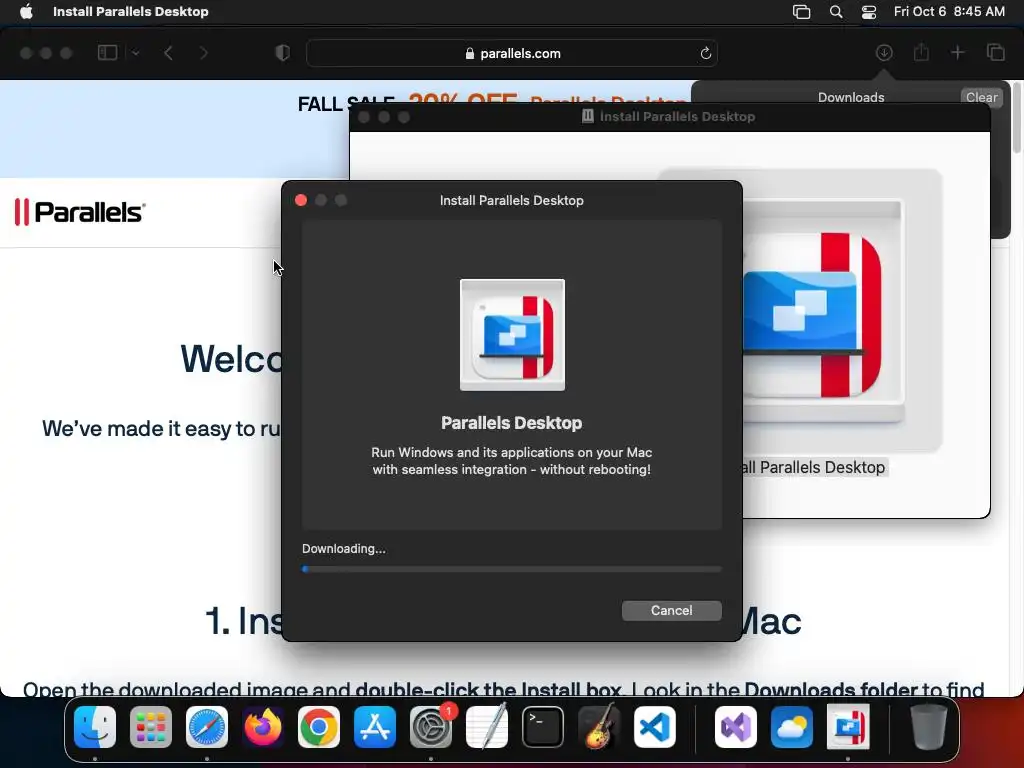
Task: Click the Parallels logo on webpage
Action: coord(80,212)
